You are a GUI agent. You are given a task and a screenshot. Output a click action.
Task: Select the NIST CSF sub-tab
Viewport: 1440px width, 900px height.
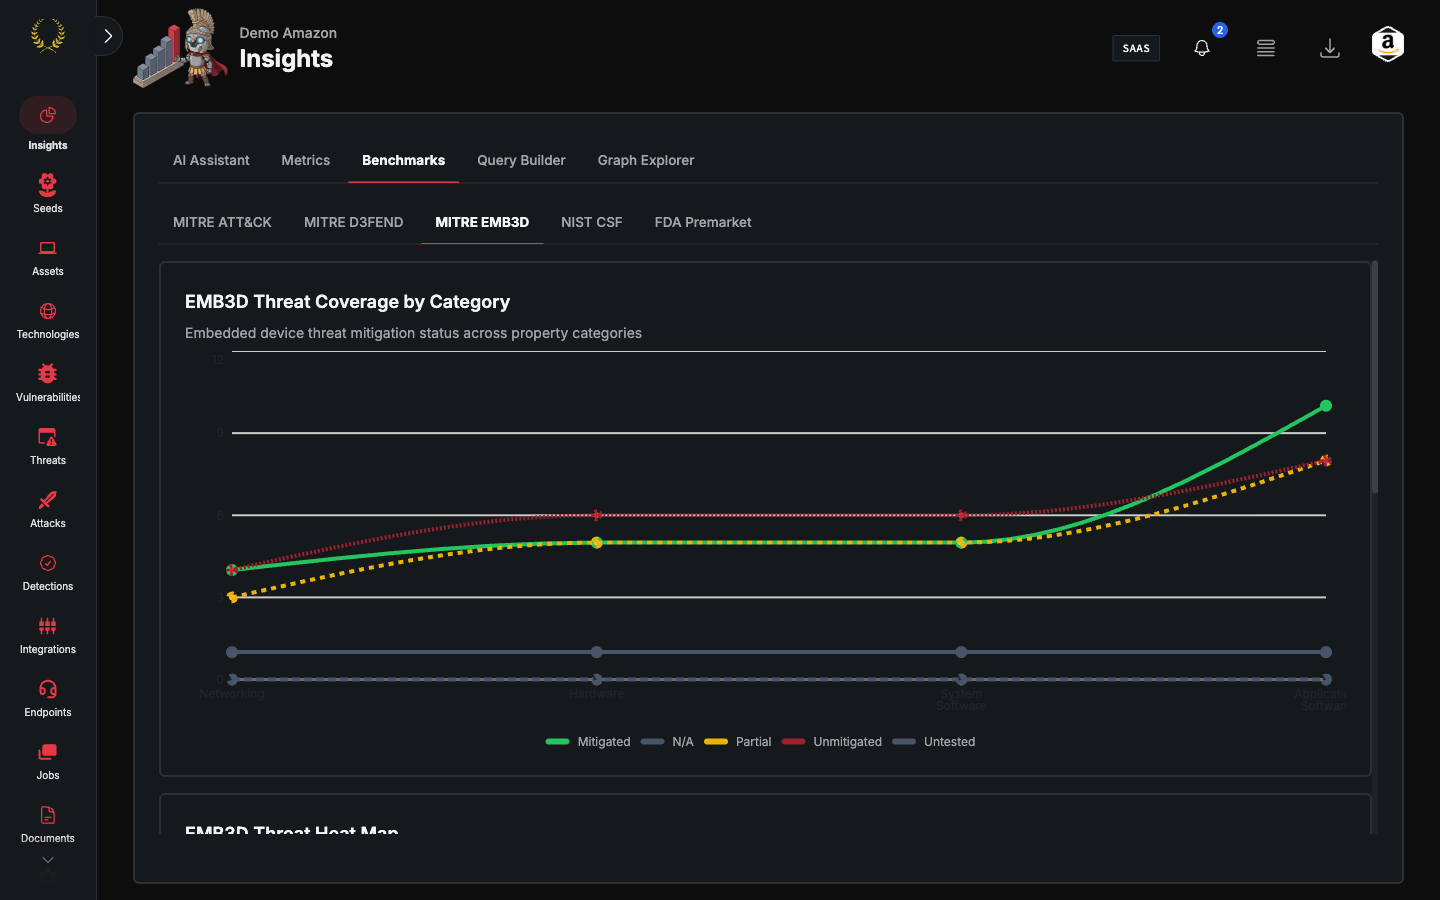tap(592, 222)
